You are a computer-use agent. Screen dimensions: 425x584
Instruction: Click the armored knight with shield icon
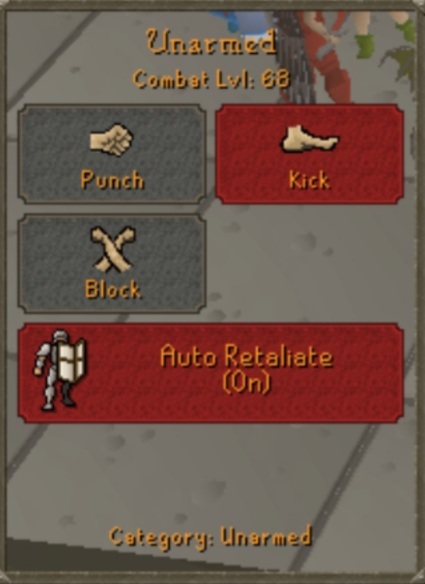[60, 370]
